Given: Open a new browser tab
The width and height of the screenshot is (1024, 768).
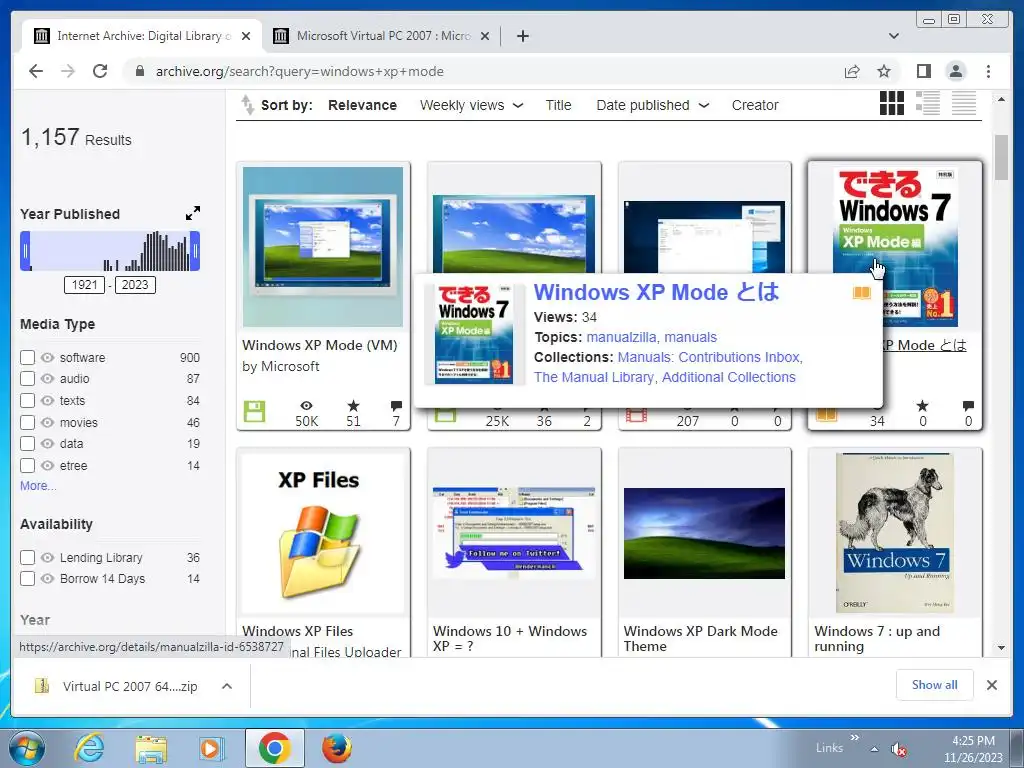Looking at the screenshot, I should coord(522,36).
